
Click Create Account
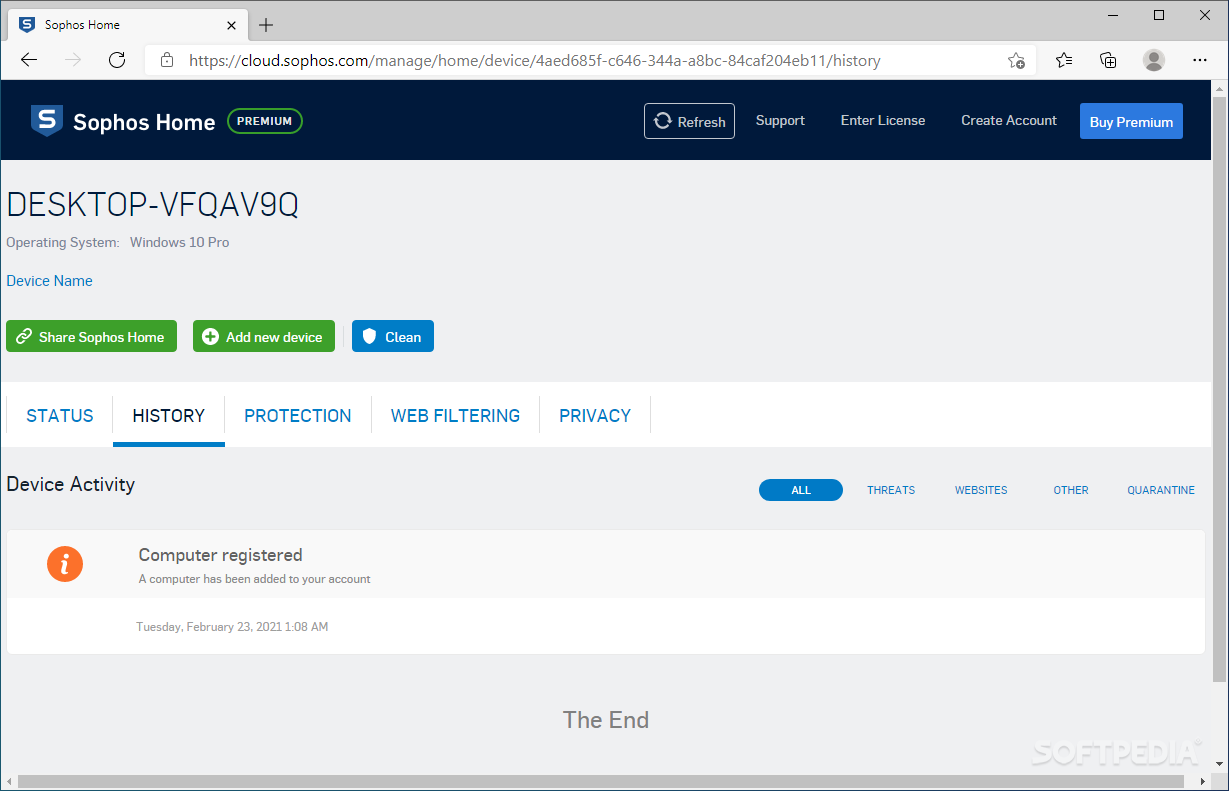(x=1009, y=120)
